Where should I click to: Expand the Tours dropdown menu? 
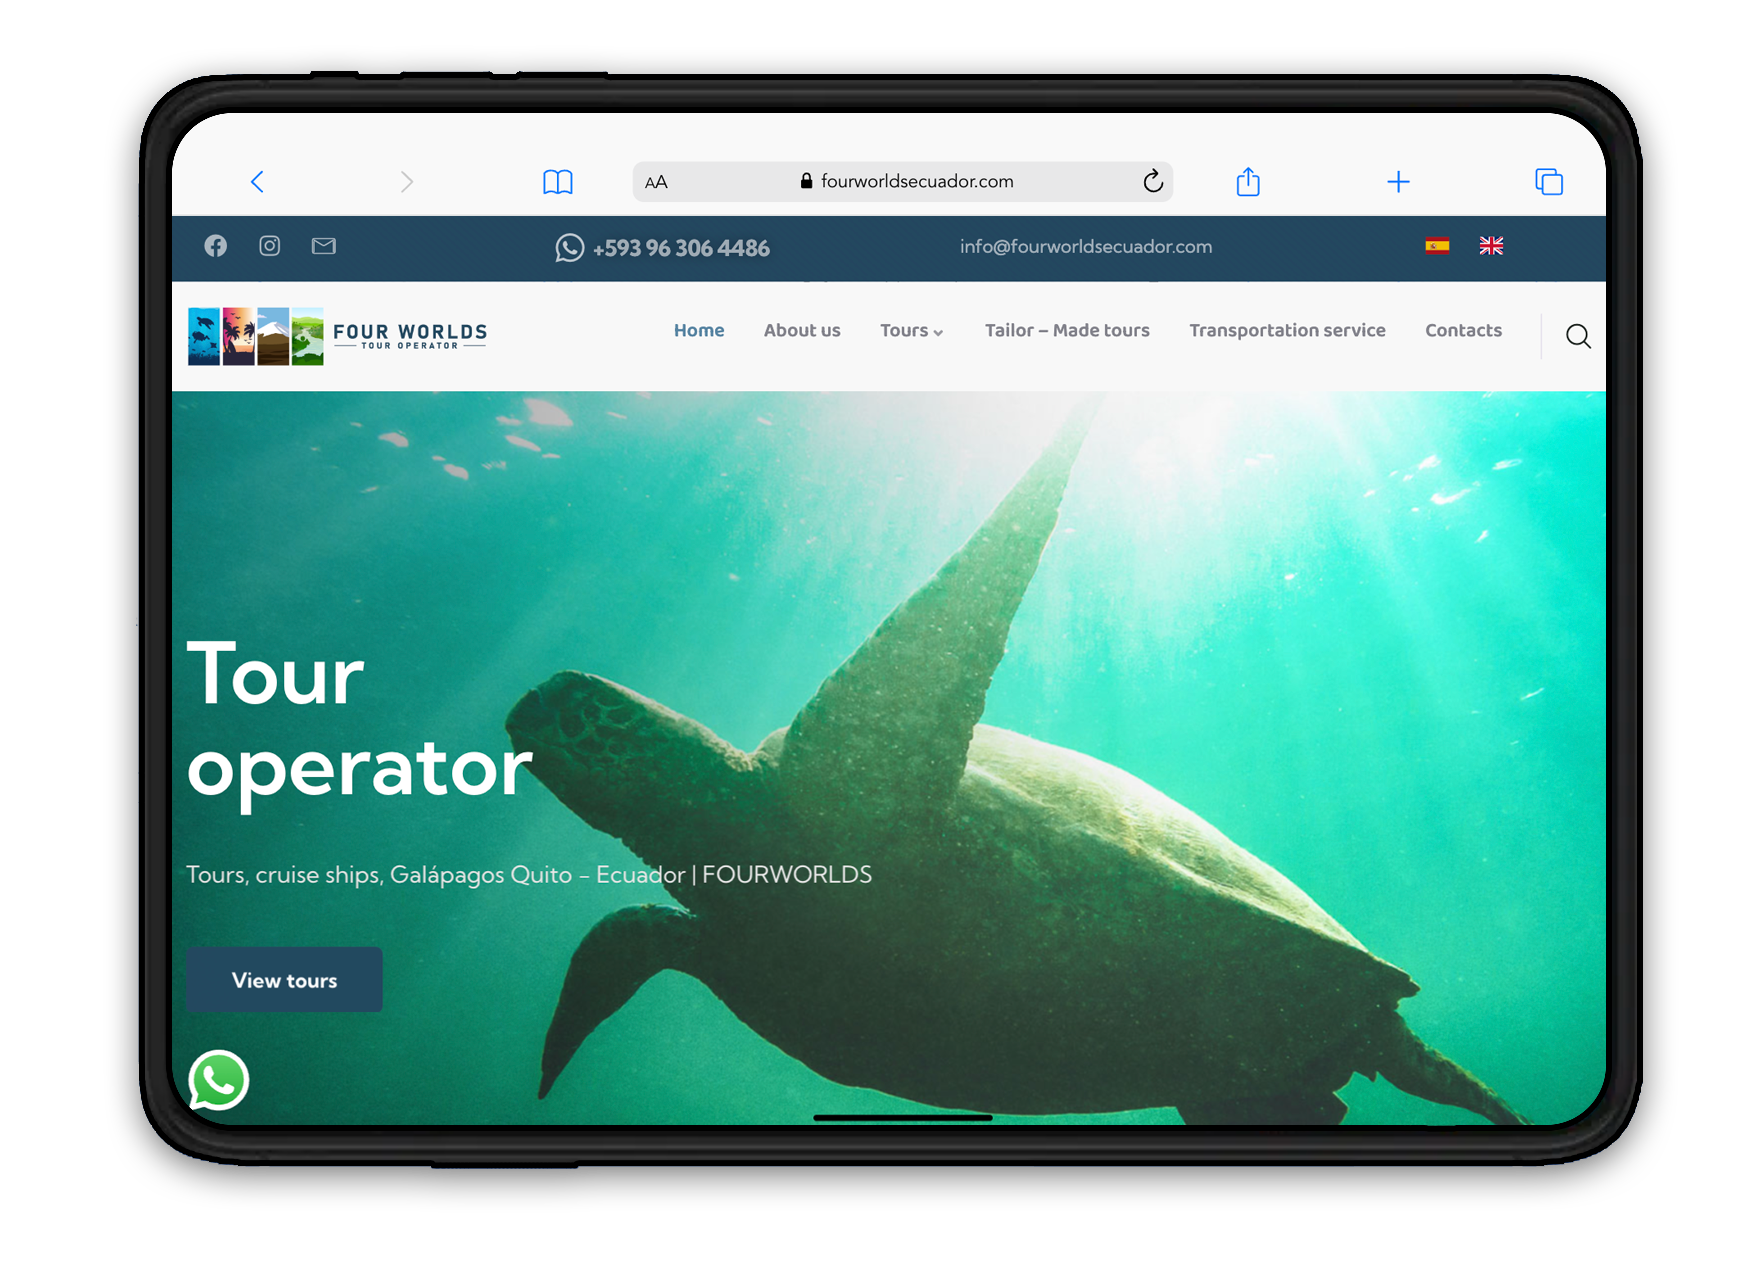point(911,331)
